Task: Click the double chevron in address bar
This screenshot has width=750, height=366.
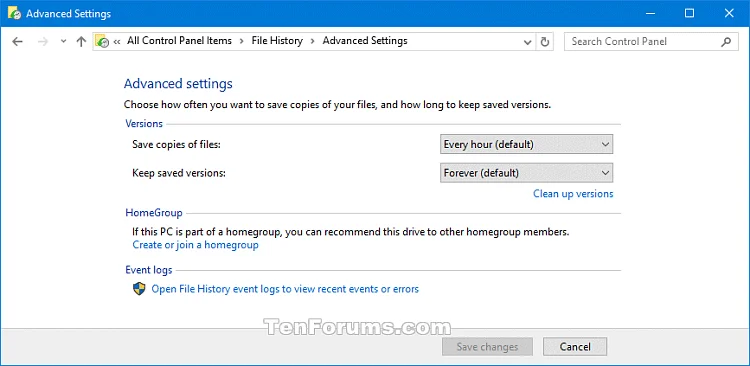Action: 117,42
